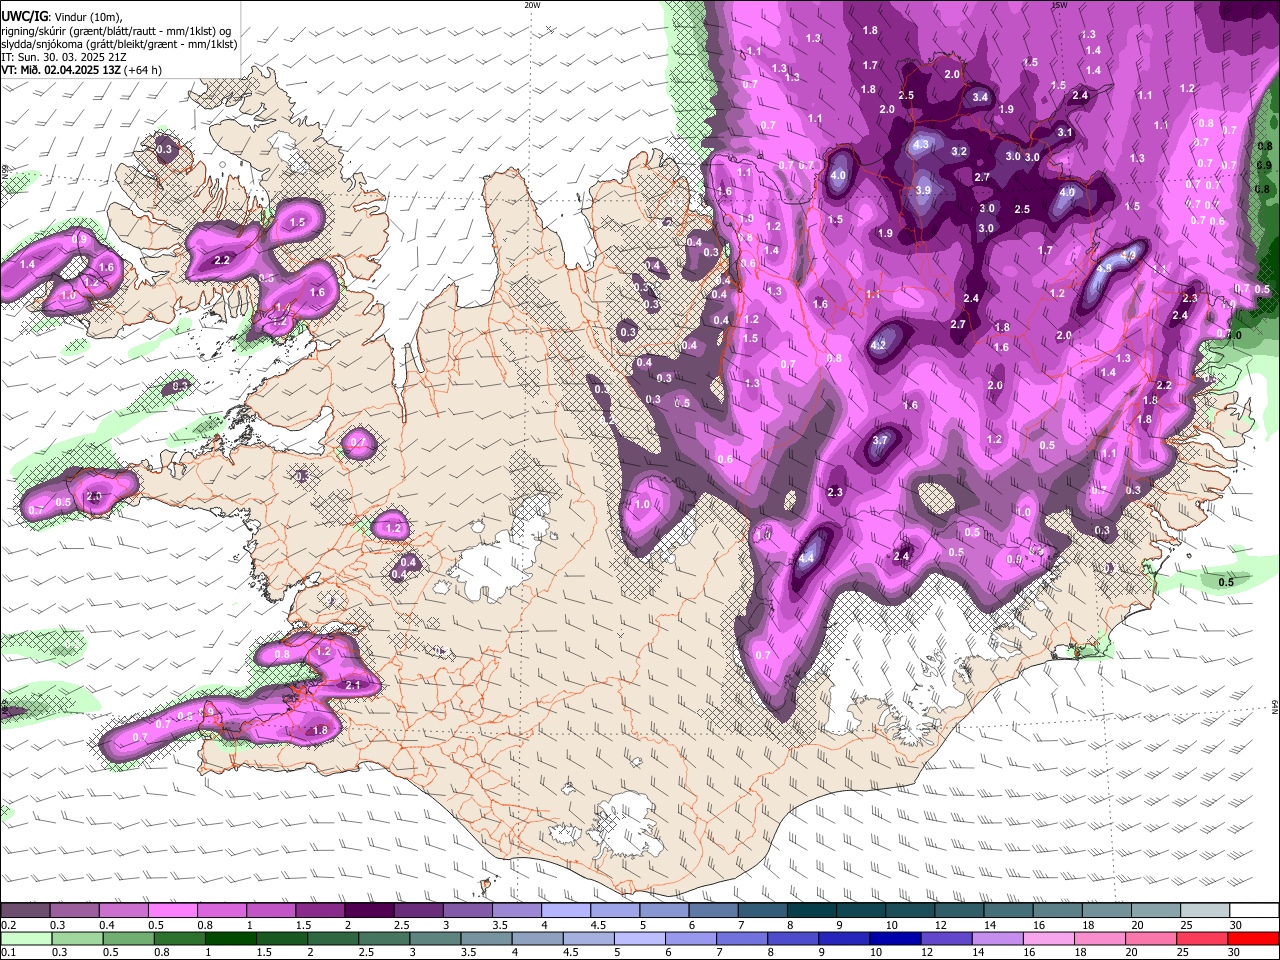Click the initial time 'IT: Sun. 30. 03. 2025 21Z'

(x=65, y=57)
